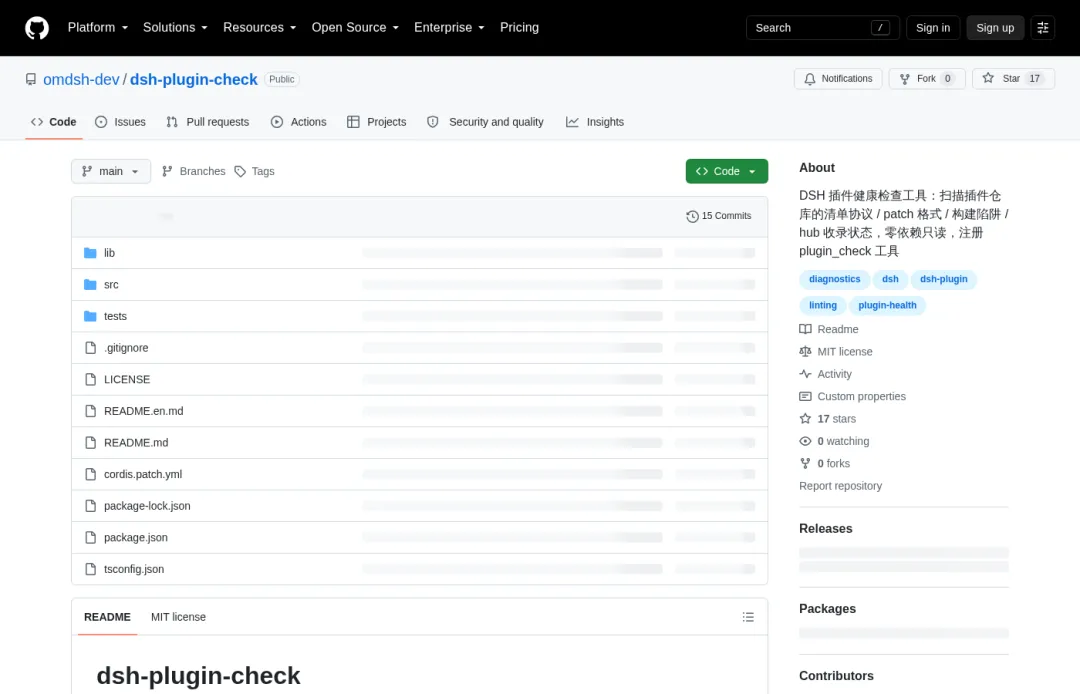The image size is (1080, 694).
Task: Open the Insights tab
Action: tap(595, 122)
